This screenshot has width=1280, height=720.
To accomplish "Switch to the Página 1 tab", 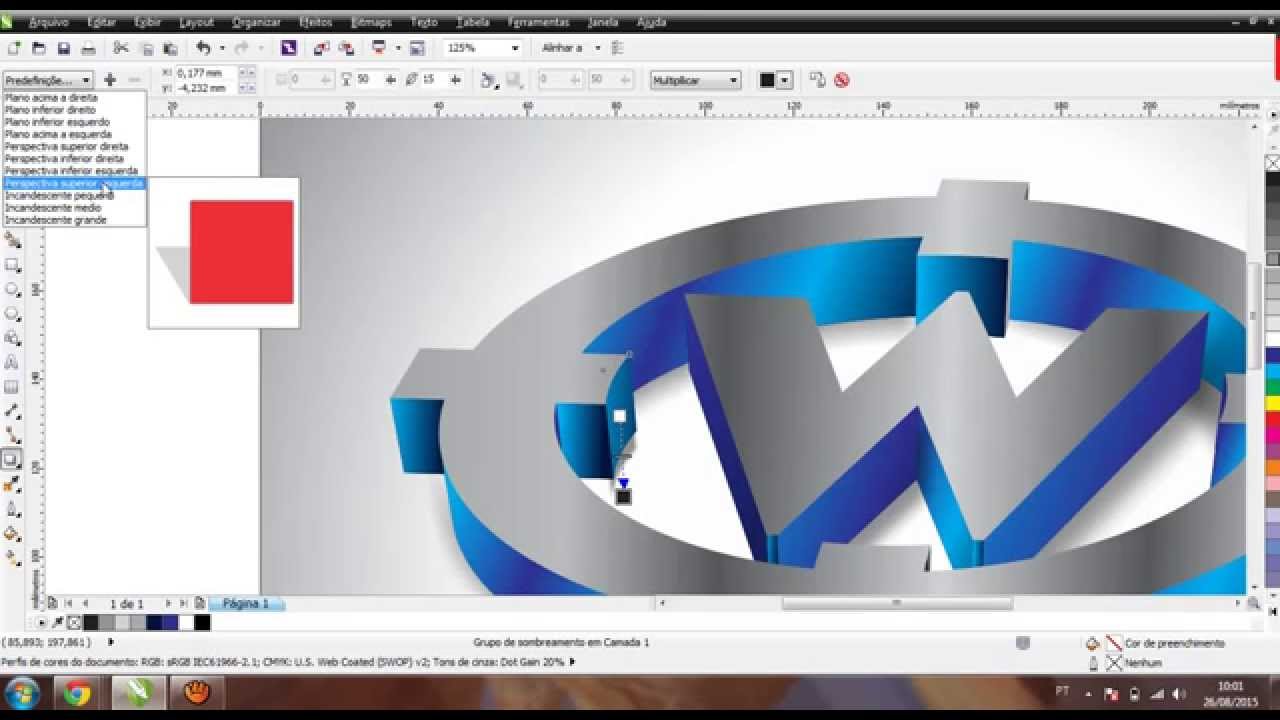I will (x=246, y=604).
